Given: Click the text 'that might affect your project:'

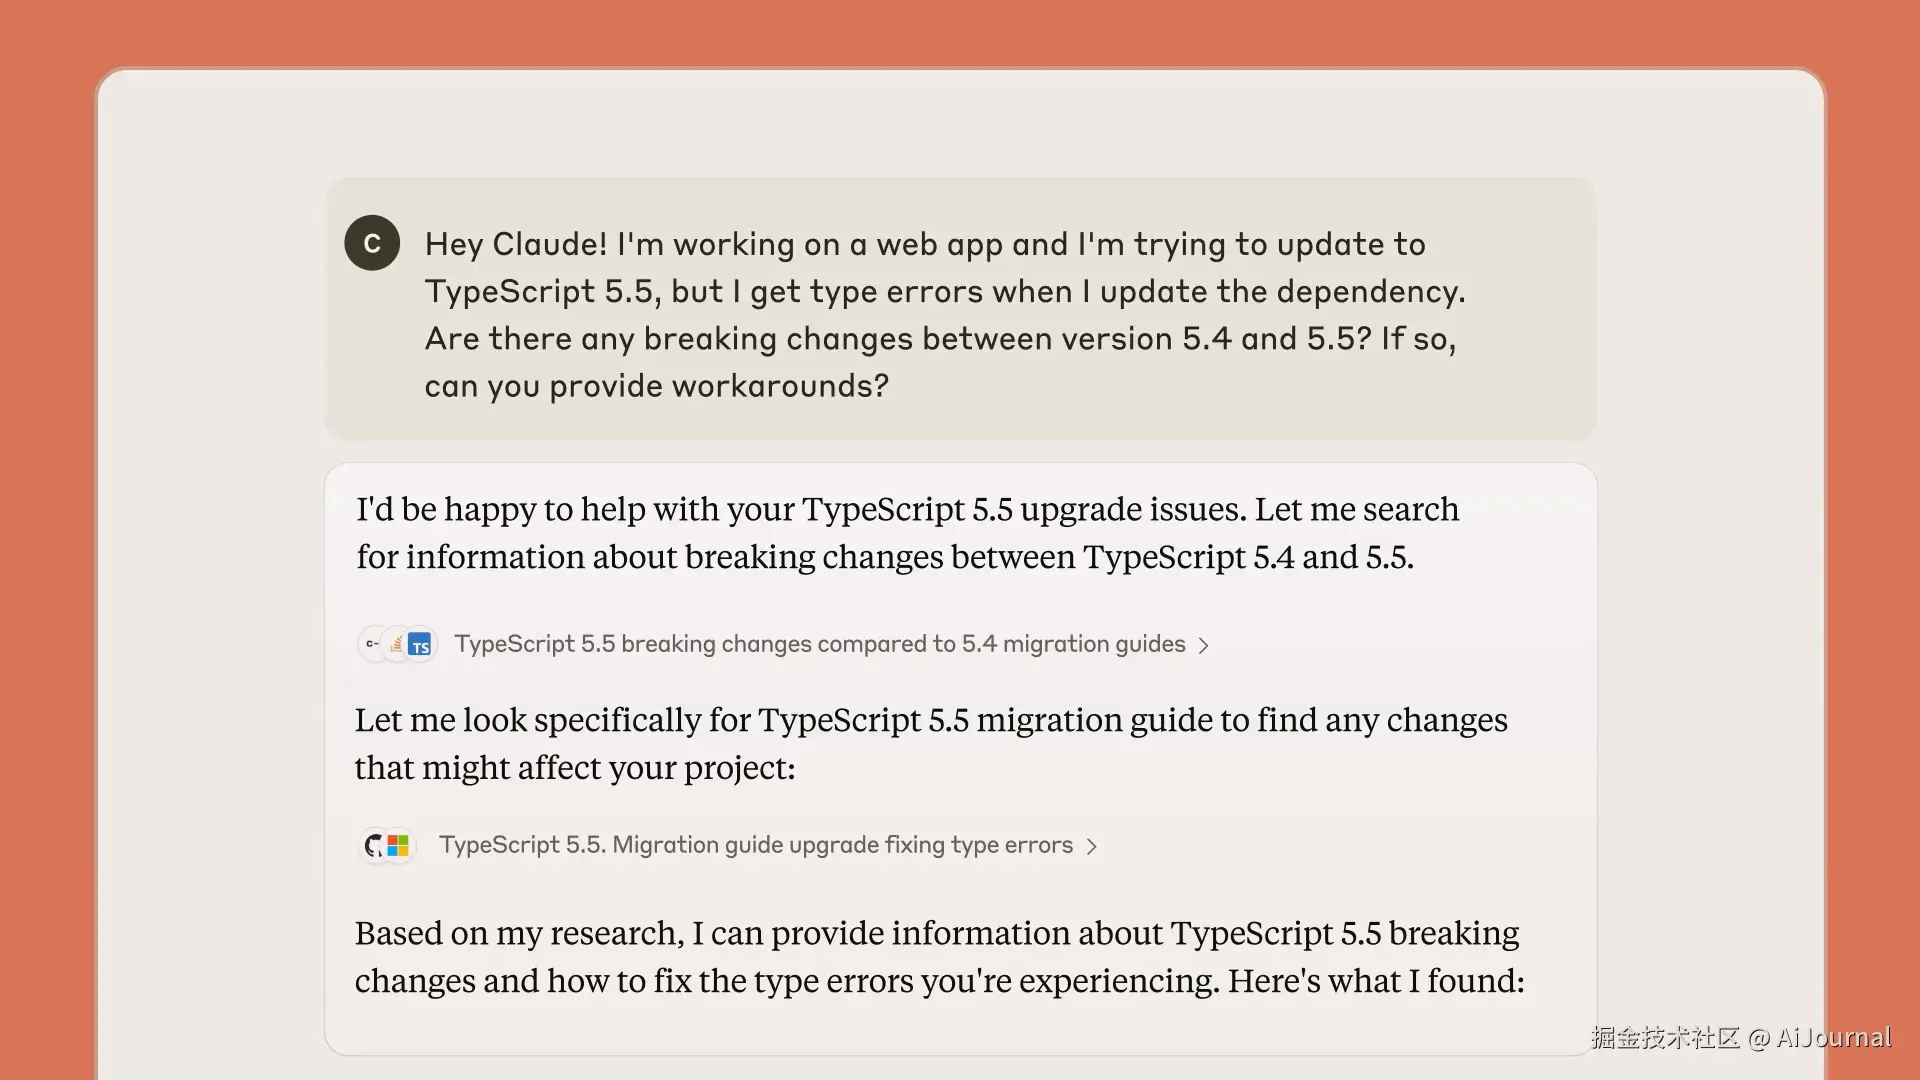Looking at the screenshot, I should tap(575, 768).
